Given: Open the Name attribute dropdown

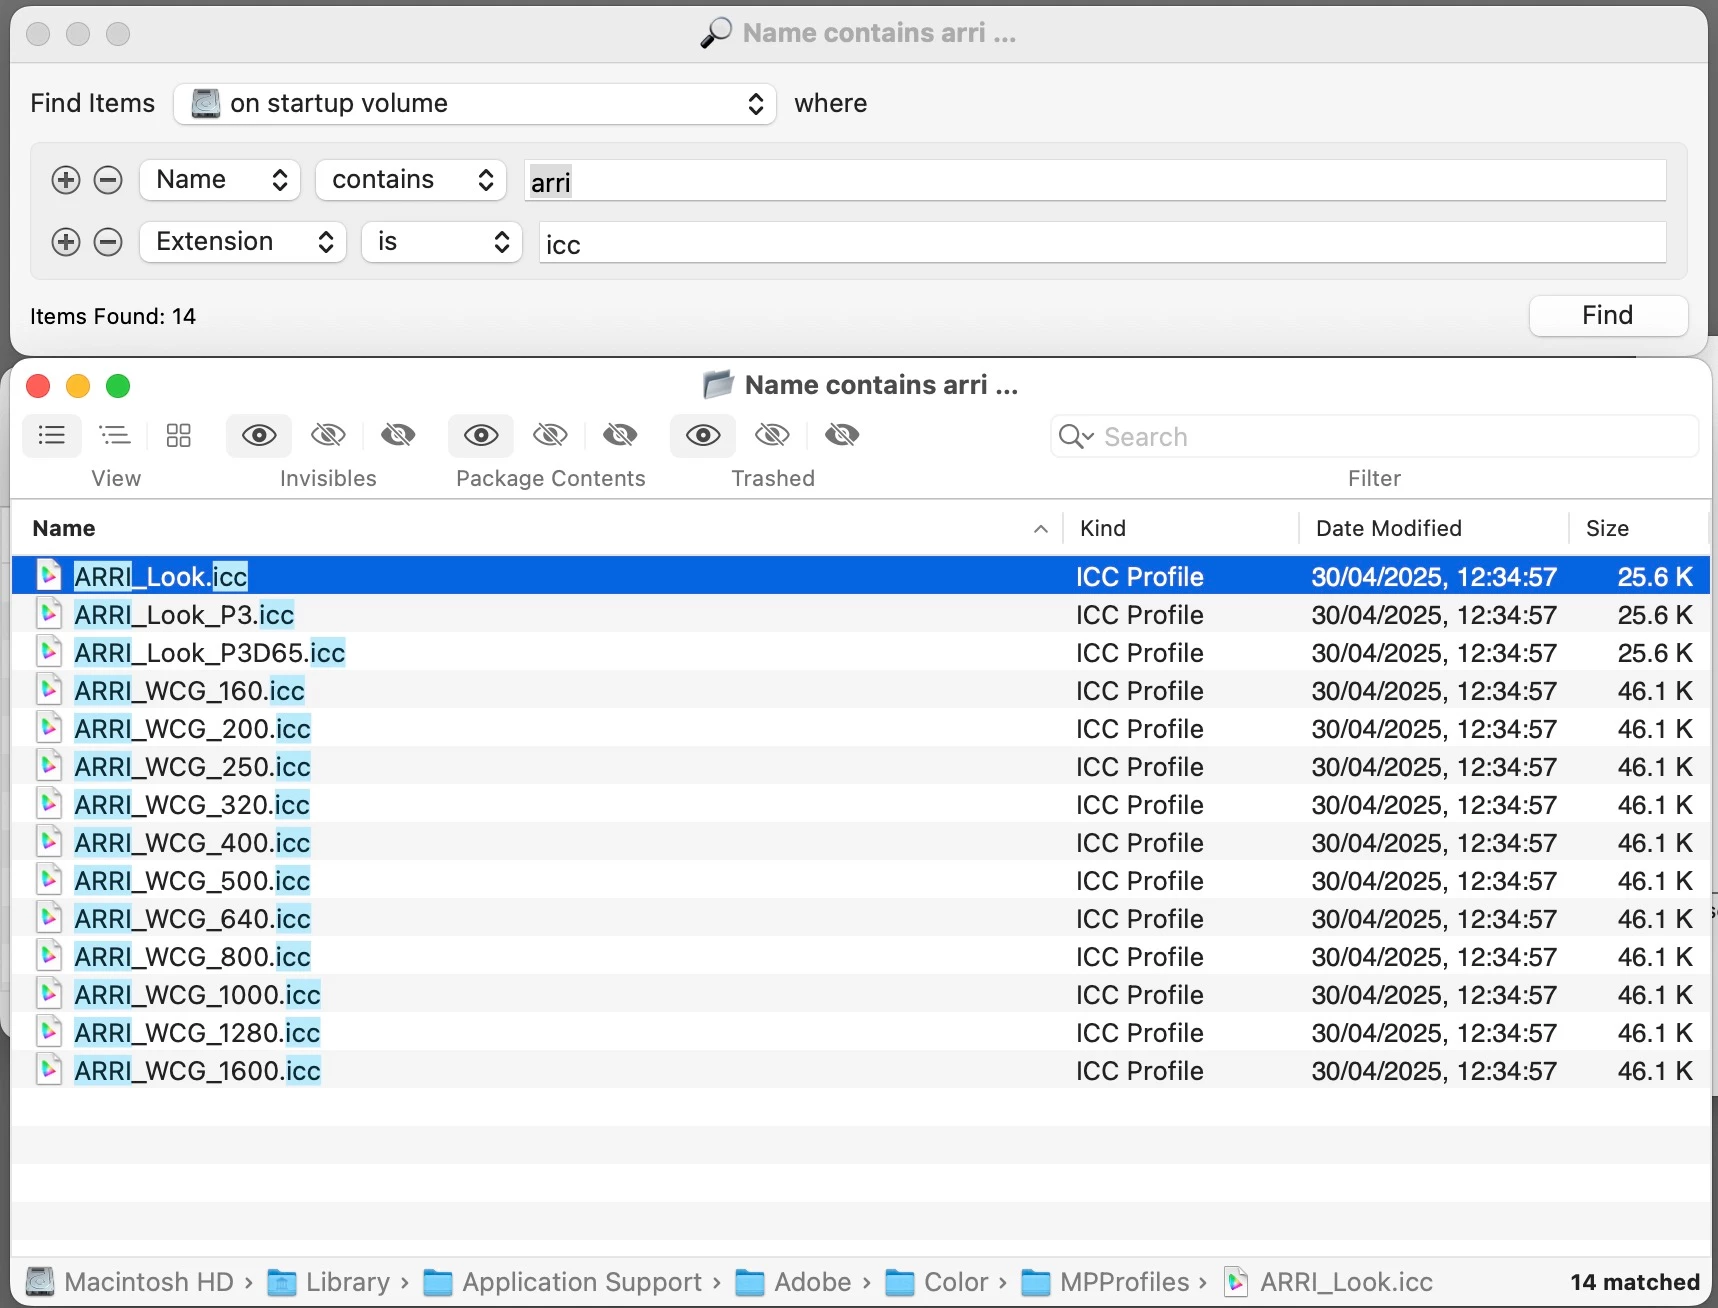Looking at the screenshot, I should pos(220,180).
